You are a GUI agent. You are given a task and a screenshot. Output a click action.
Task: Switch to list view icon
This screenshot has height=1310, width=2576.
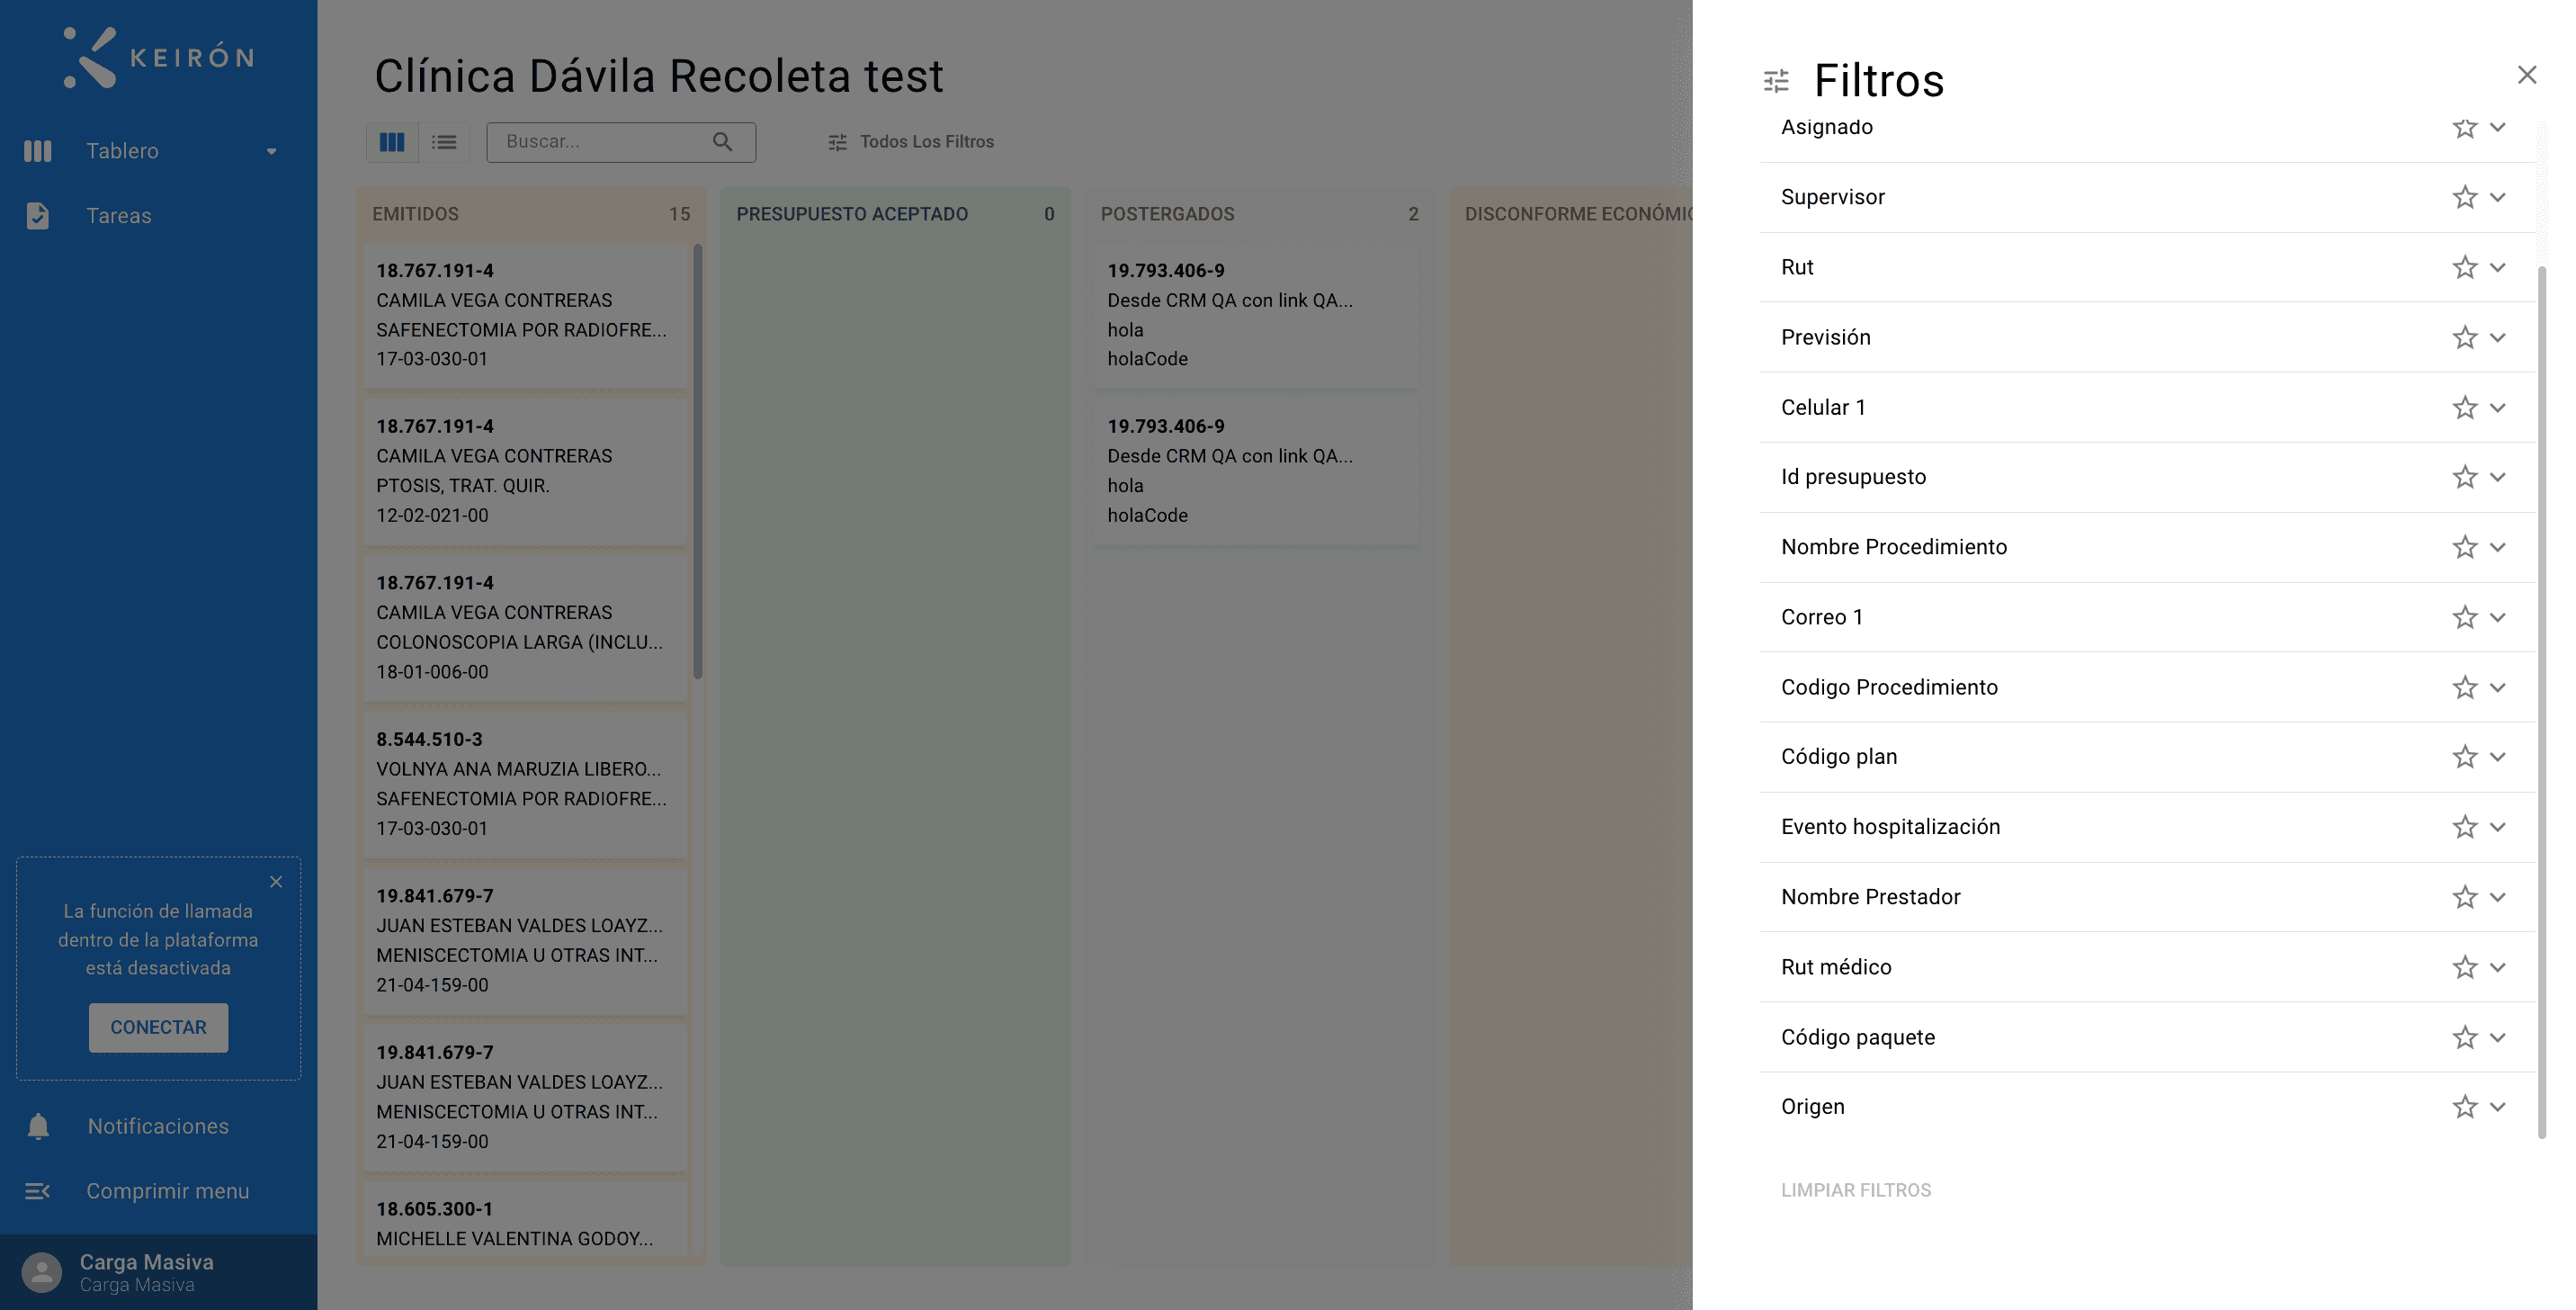coord(444,142)
